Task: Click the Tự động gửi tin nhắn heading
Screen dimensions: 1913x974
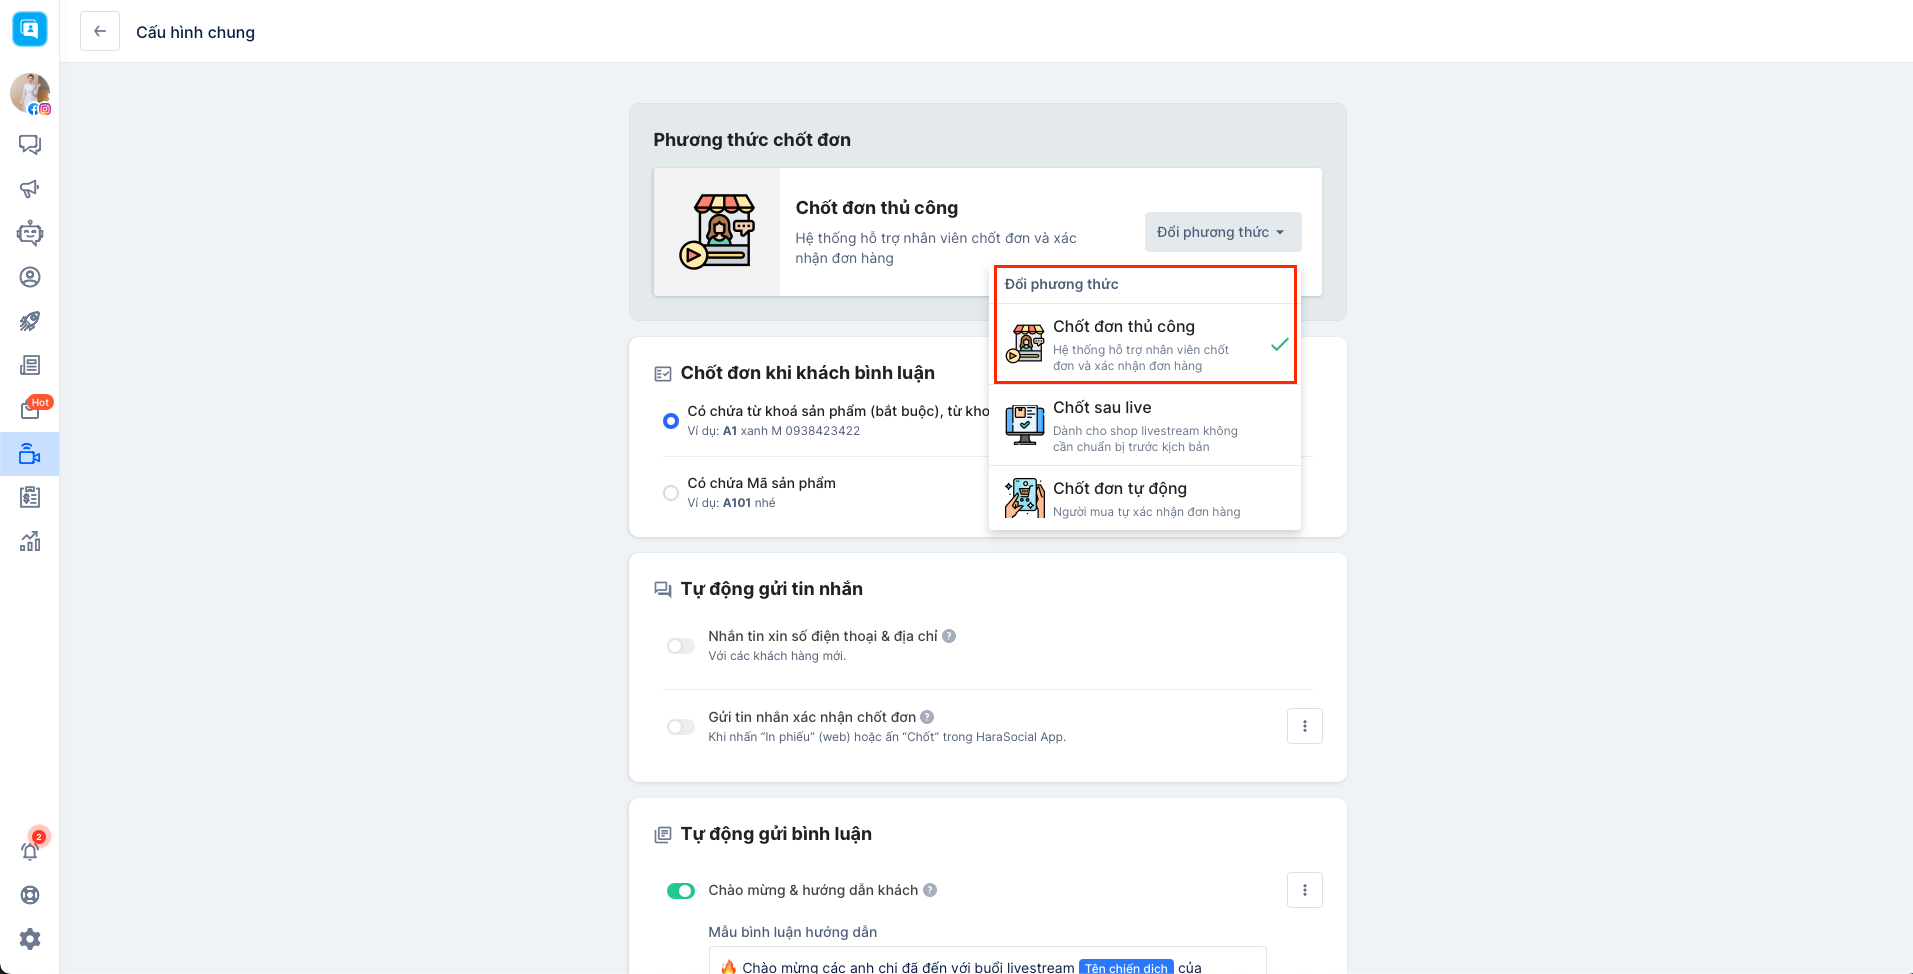Action: point(772,589)
